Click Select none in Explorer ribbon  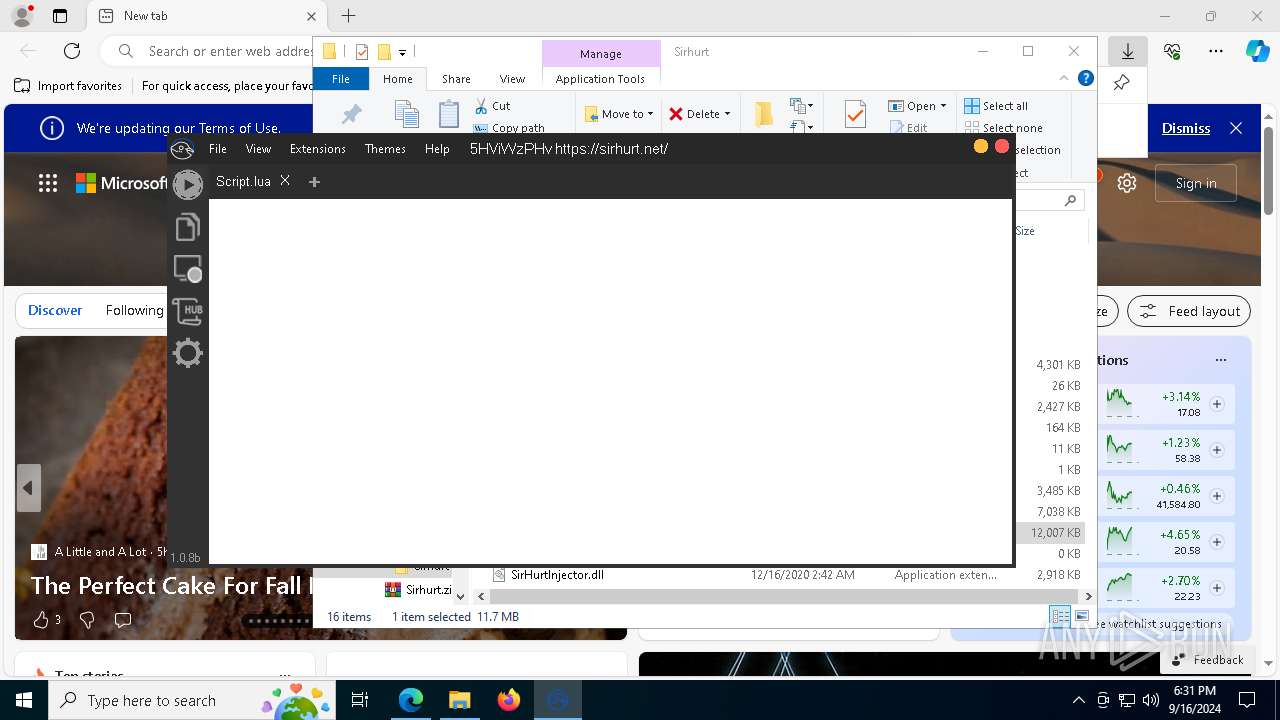pyautogui.click(x=1003, y=128)
